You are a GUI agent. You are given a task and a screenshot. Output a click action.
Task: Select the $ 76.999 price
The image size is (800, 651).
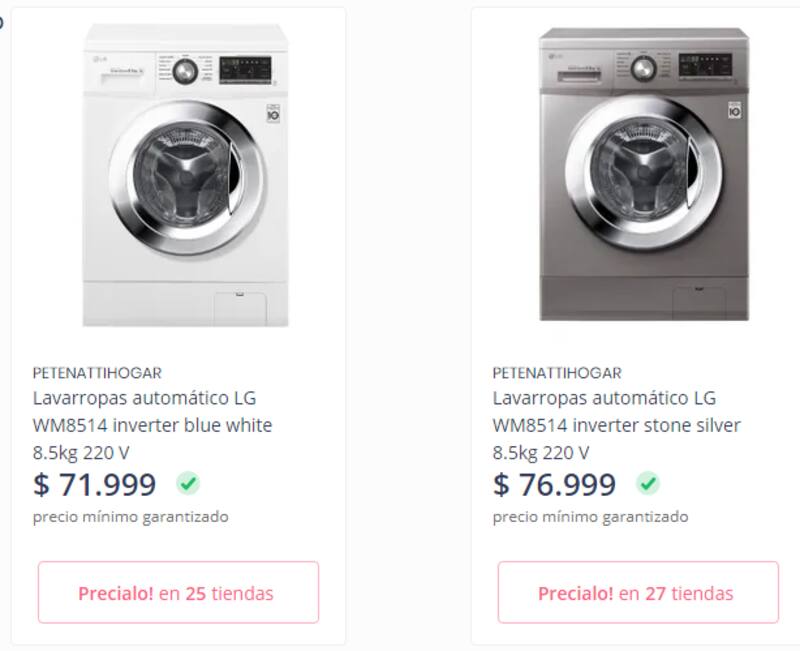pos(555,485)
